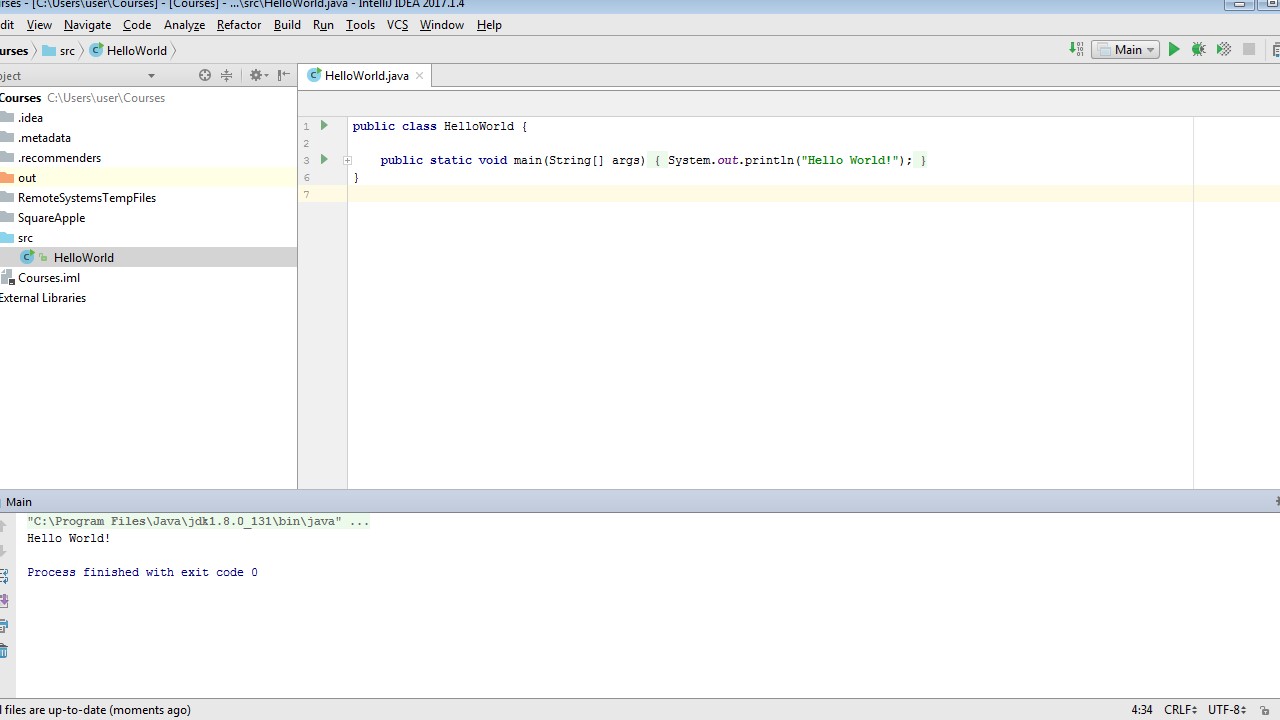Close the HelloWorld.java tab
The height and width of the screenshot is (720, 1280).
tap(420, 76)
